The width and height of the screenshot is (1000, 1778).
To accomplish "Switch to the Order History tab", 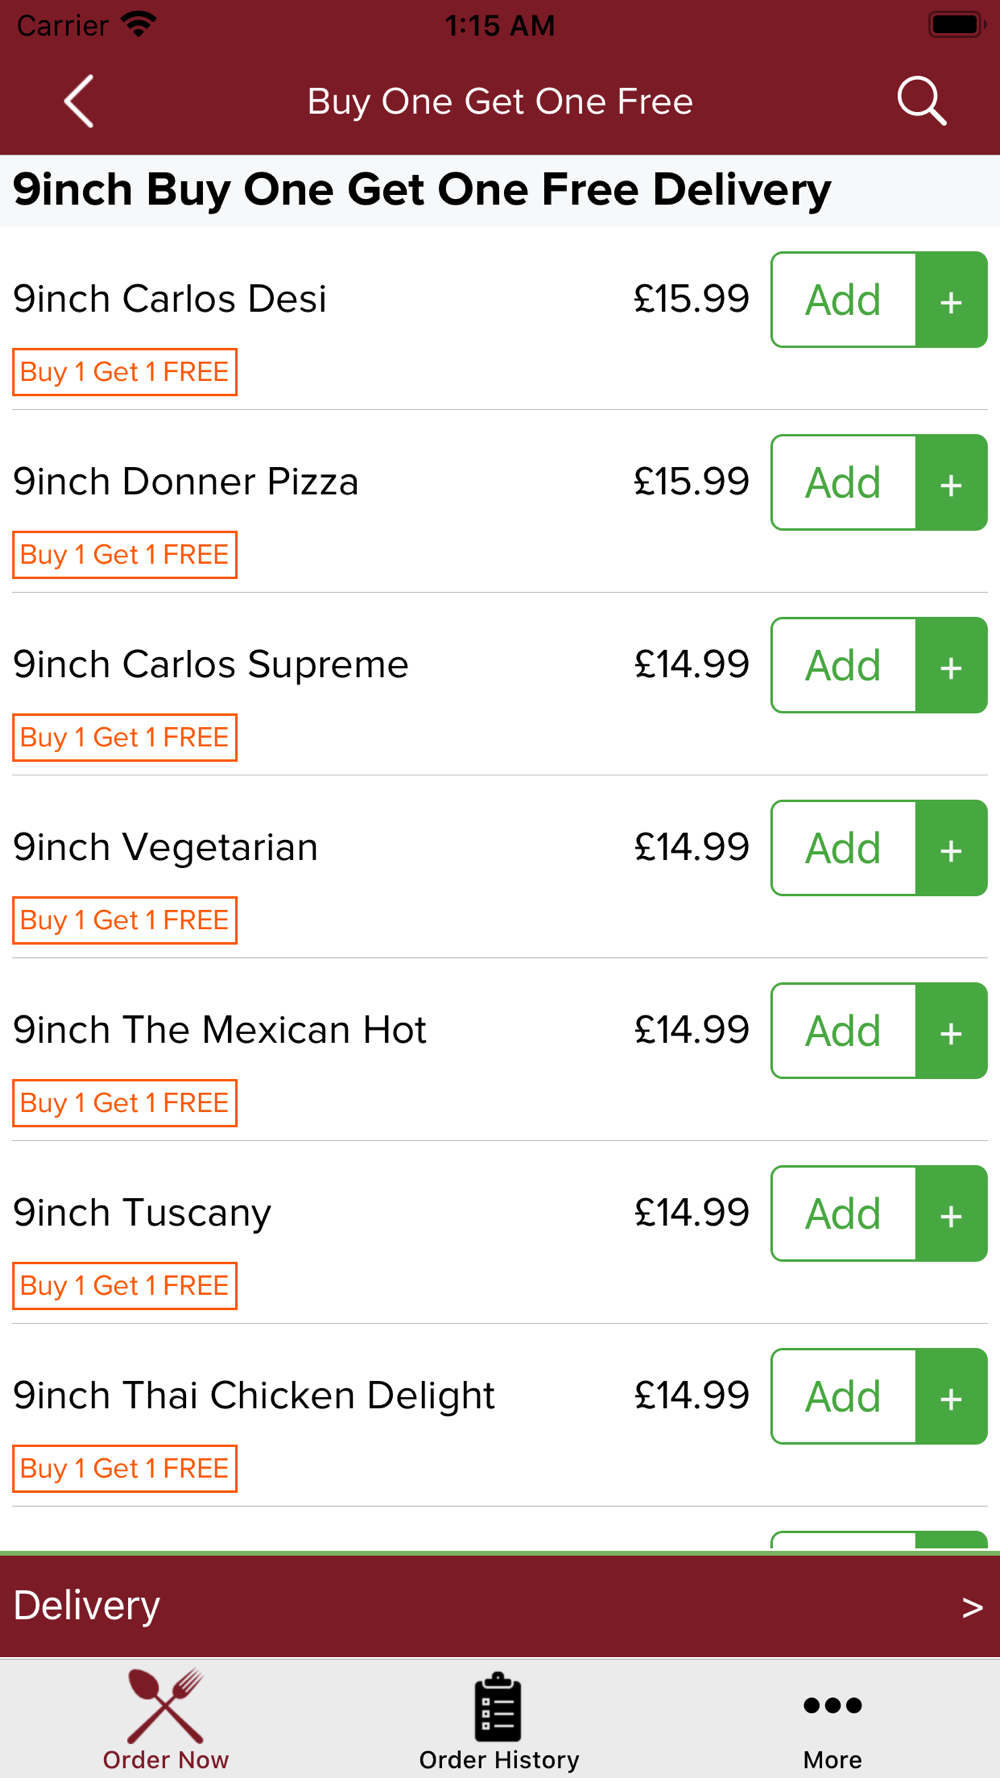I will click(499, 1721).
